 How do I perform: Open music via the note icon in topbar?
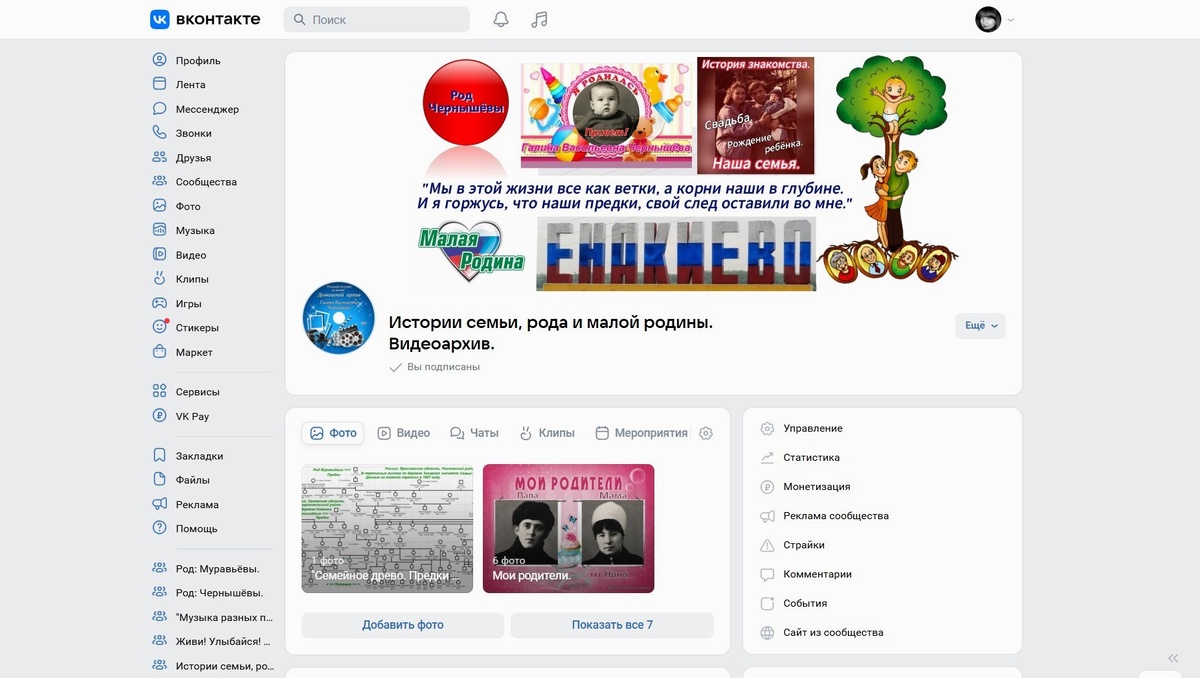pyautogui.click(x=538, y=18)
